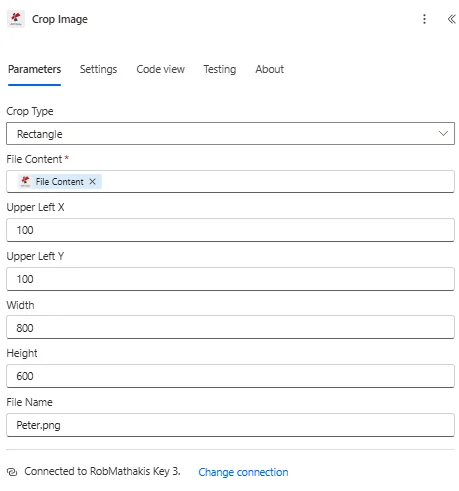The height and width of the screenshot is (491, 459).
Task: Click the Change connection link
Action: 243,472
